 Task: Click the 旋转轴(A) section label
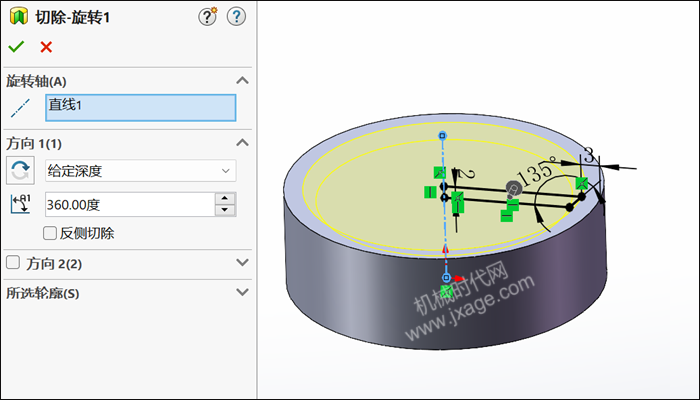pos(36,82)
